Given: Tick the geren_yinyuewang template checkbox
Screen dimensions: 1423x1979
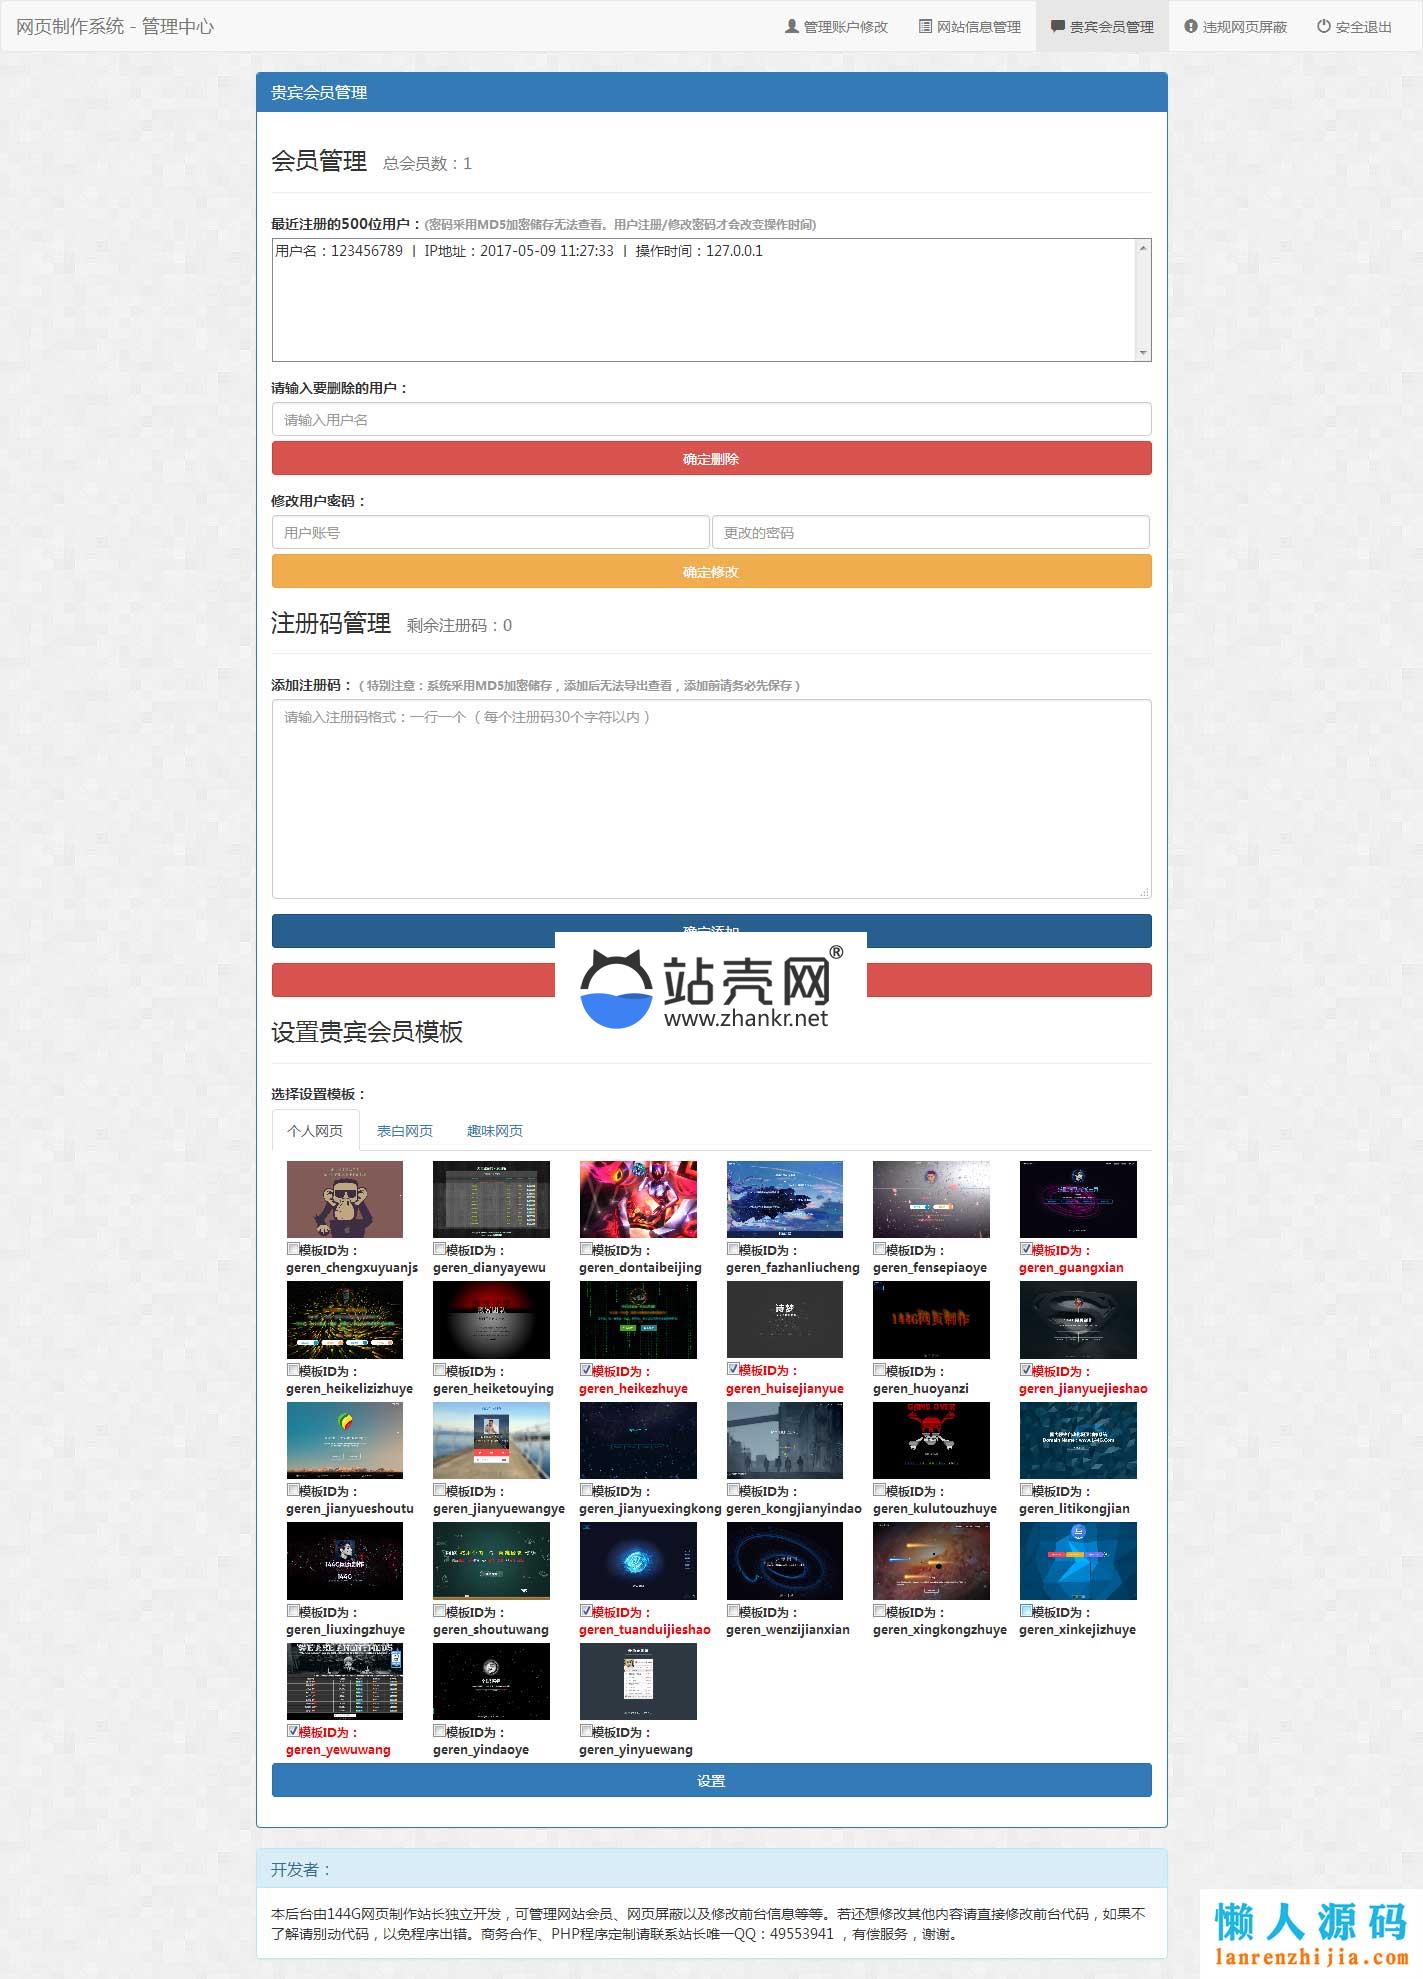Looking at the screenshot, I should (586, 1731).
